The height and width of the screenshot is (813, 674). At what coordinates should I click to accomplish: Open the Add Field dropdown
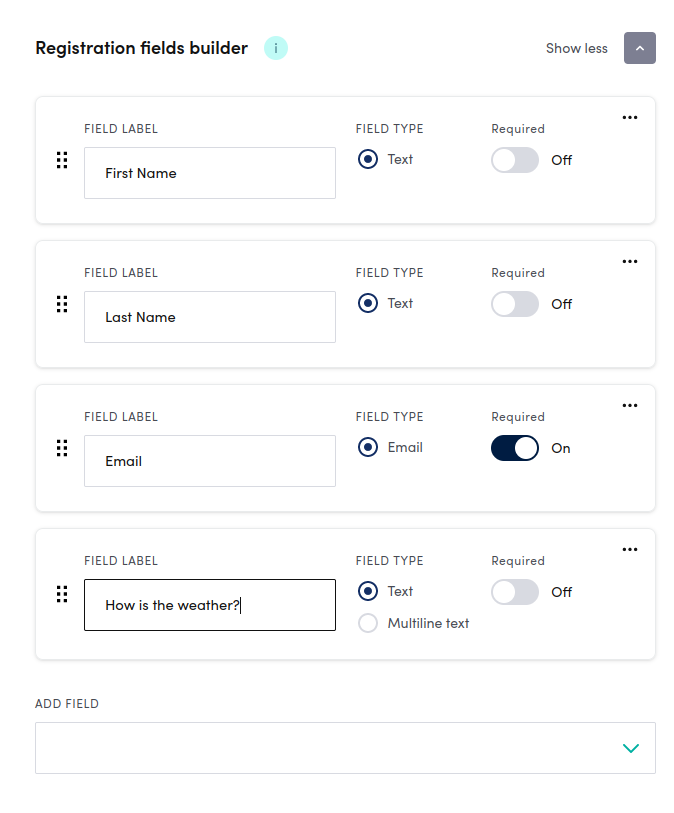pyautogui.click(x=345, y=748)
